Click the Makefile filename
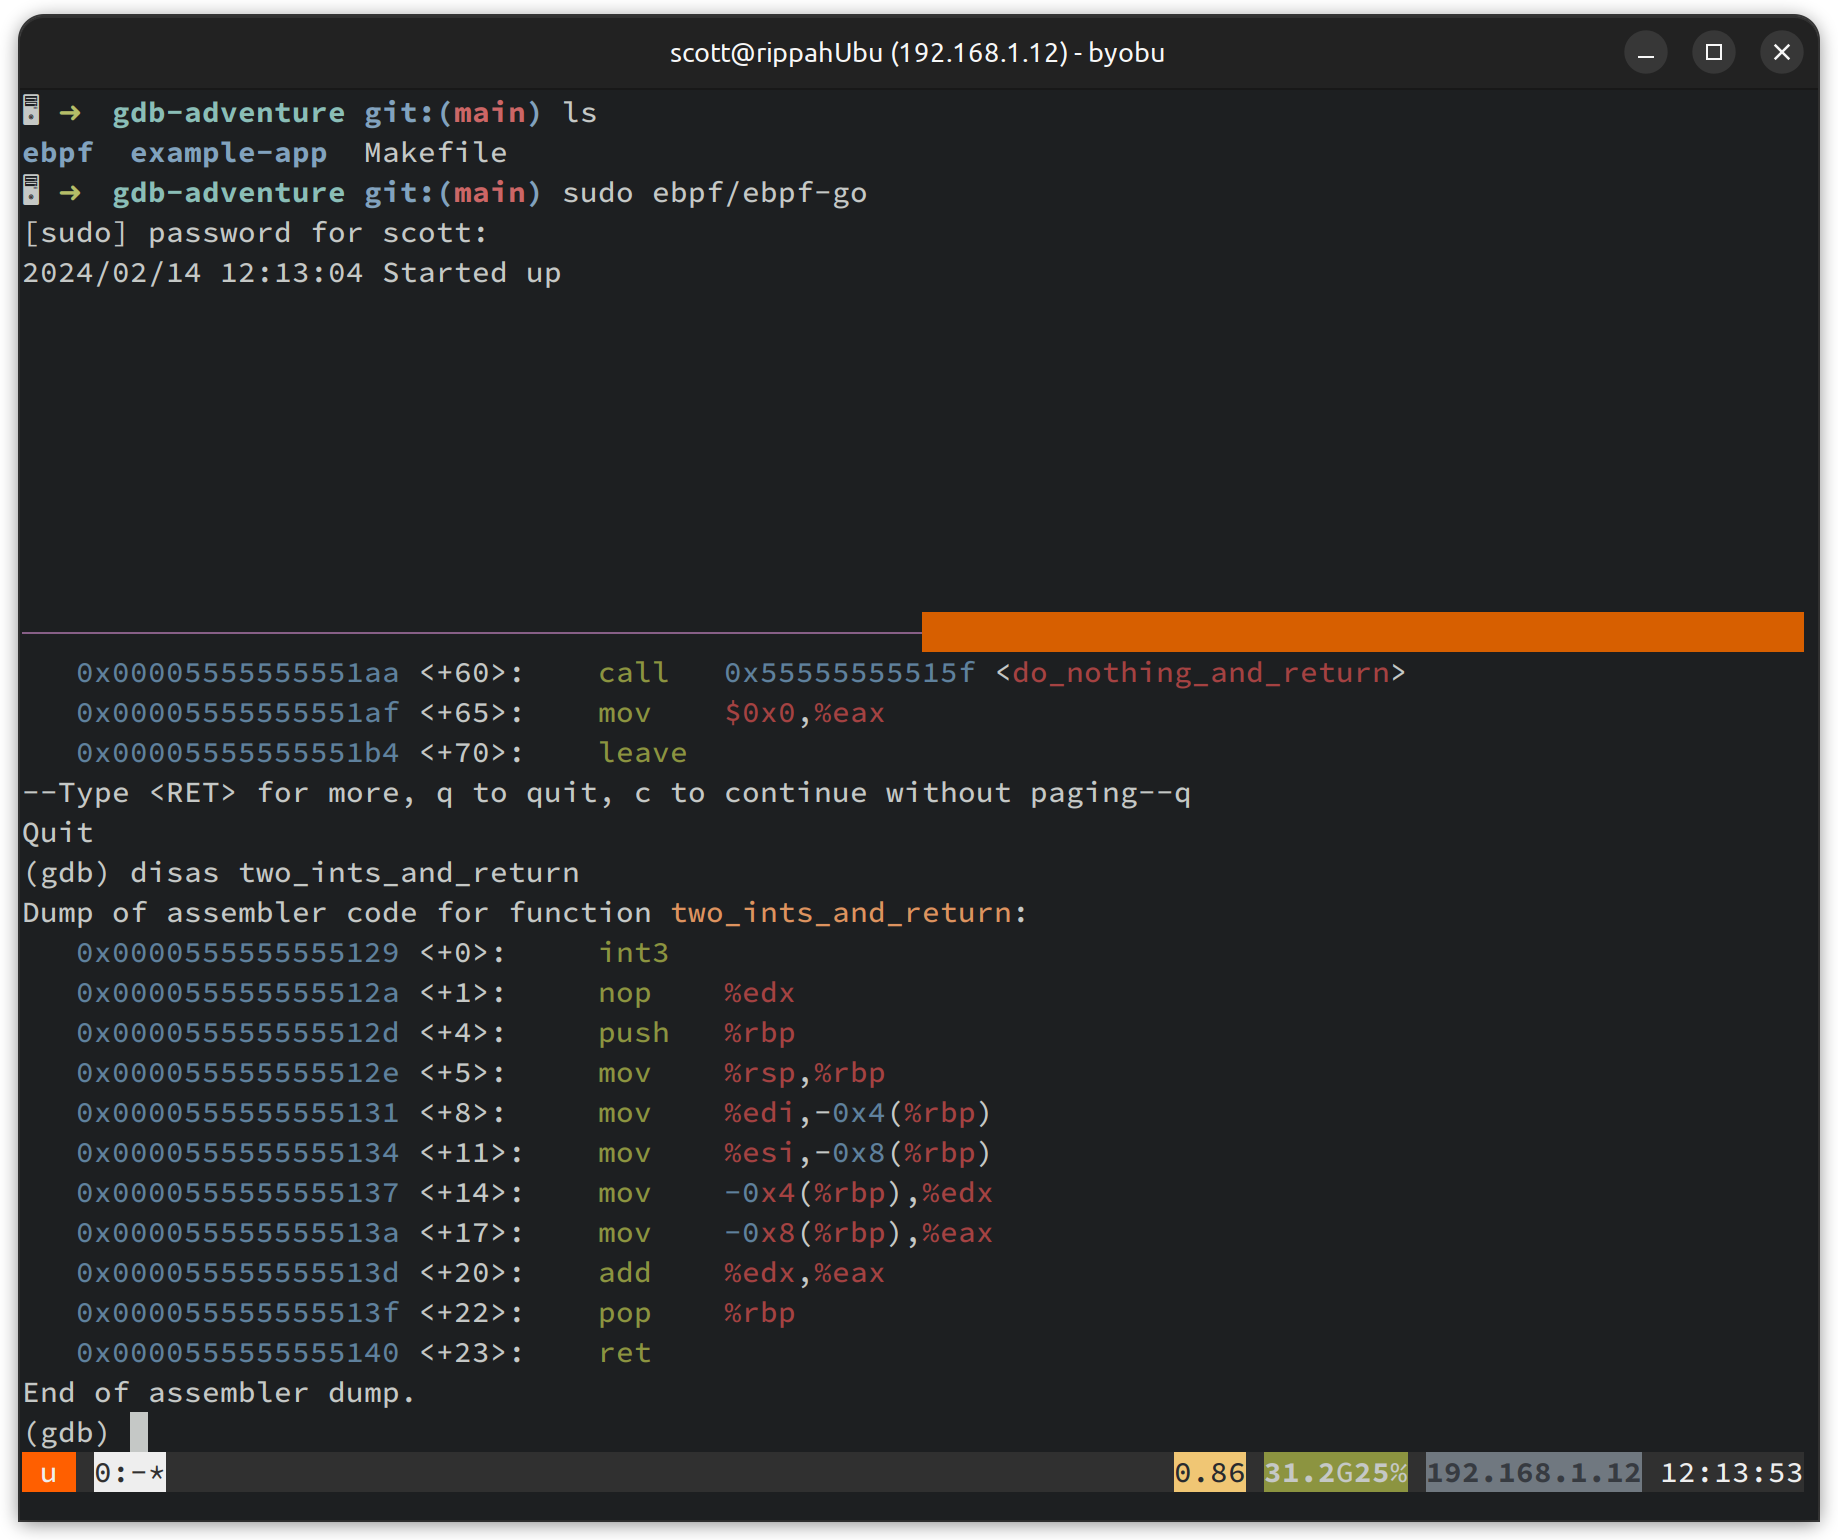The height and width of the screenshot is (1540, 1838). click(x=436, y=152)
